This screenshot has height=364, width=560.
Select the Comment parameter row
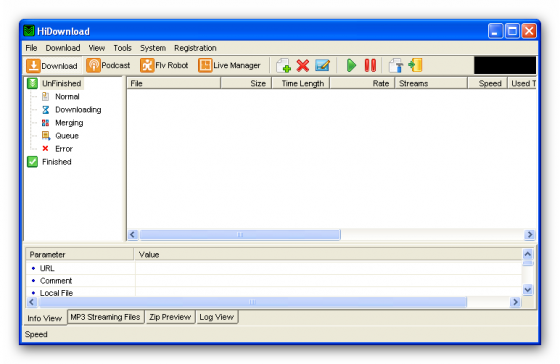(x=274, y=281)
